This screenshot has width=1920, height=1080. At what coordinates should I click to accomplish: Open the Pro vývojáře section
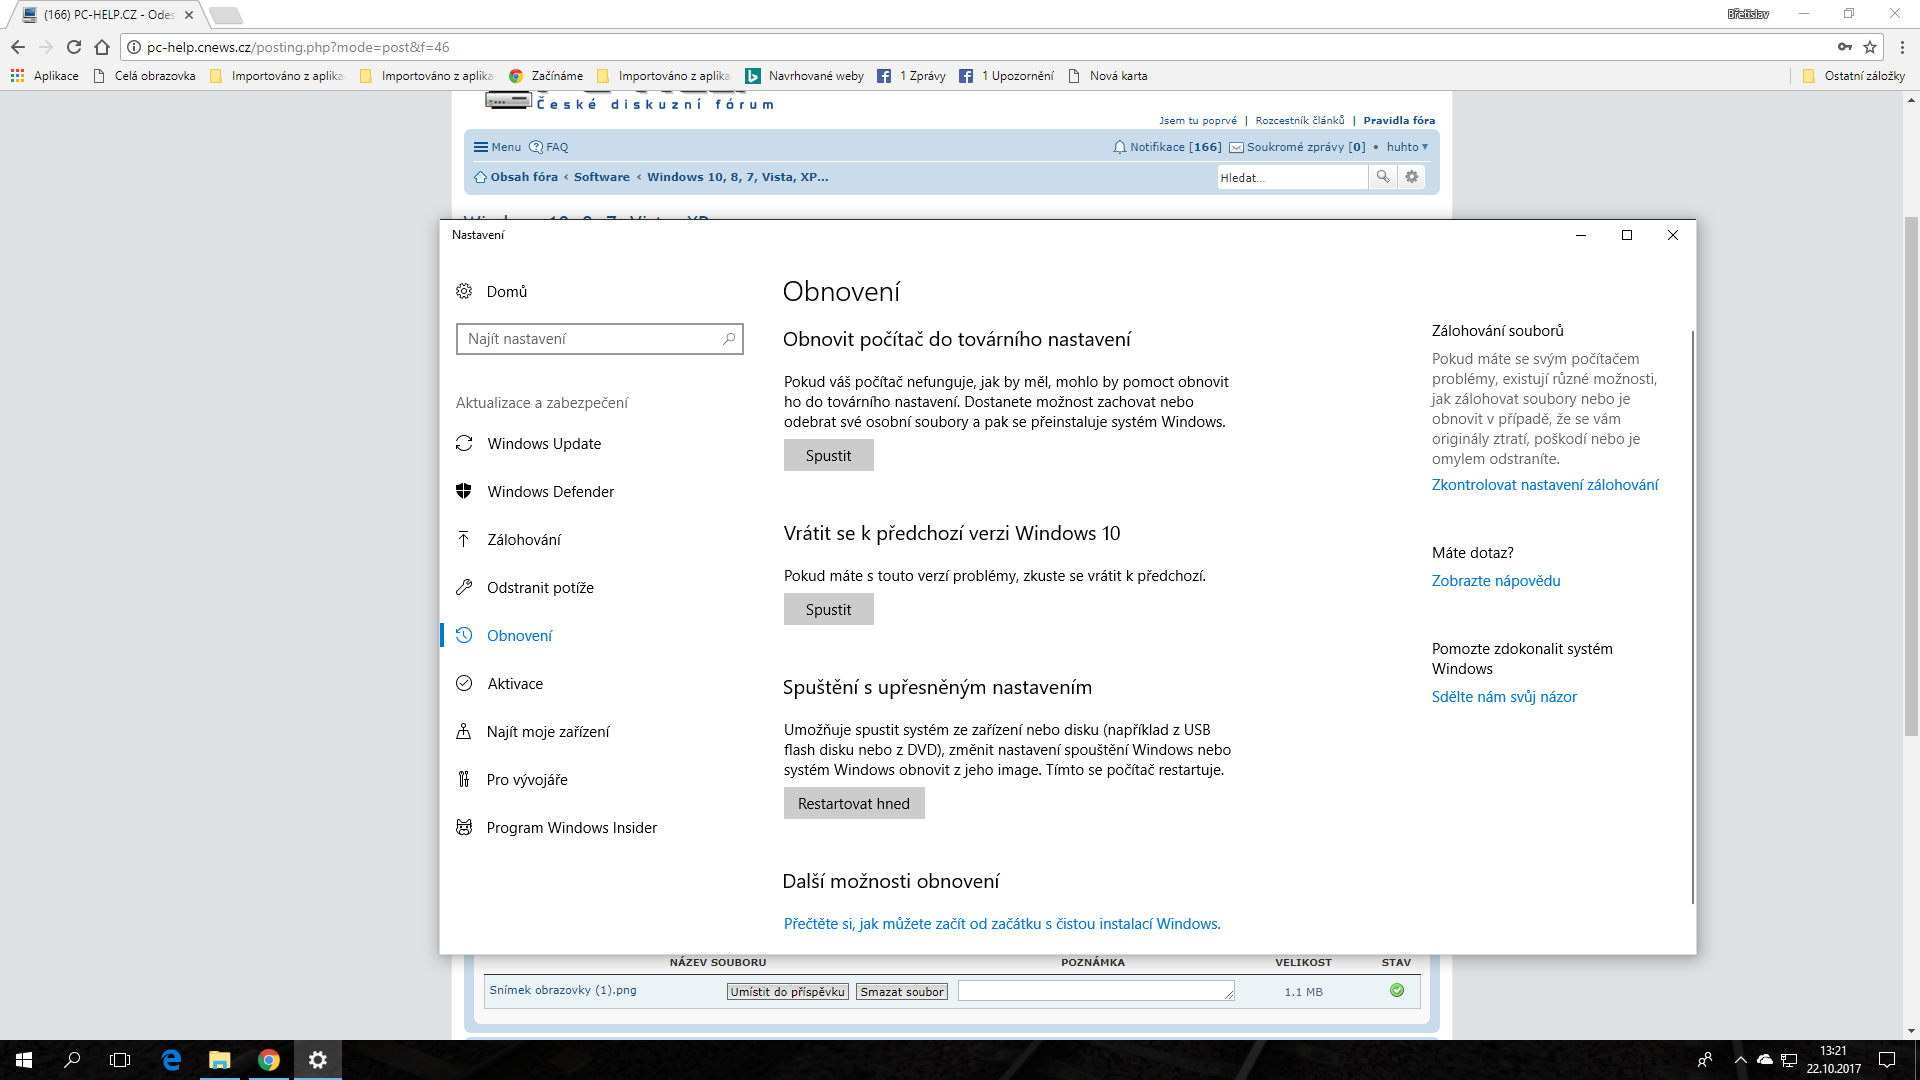tap(526, 779)
